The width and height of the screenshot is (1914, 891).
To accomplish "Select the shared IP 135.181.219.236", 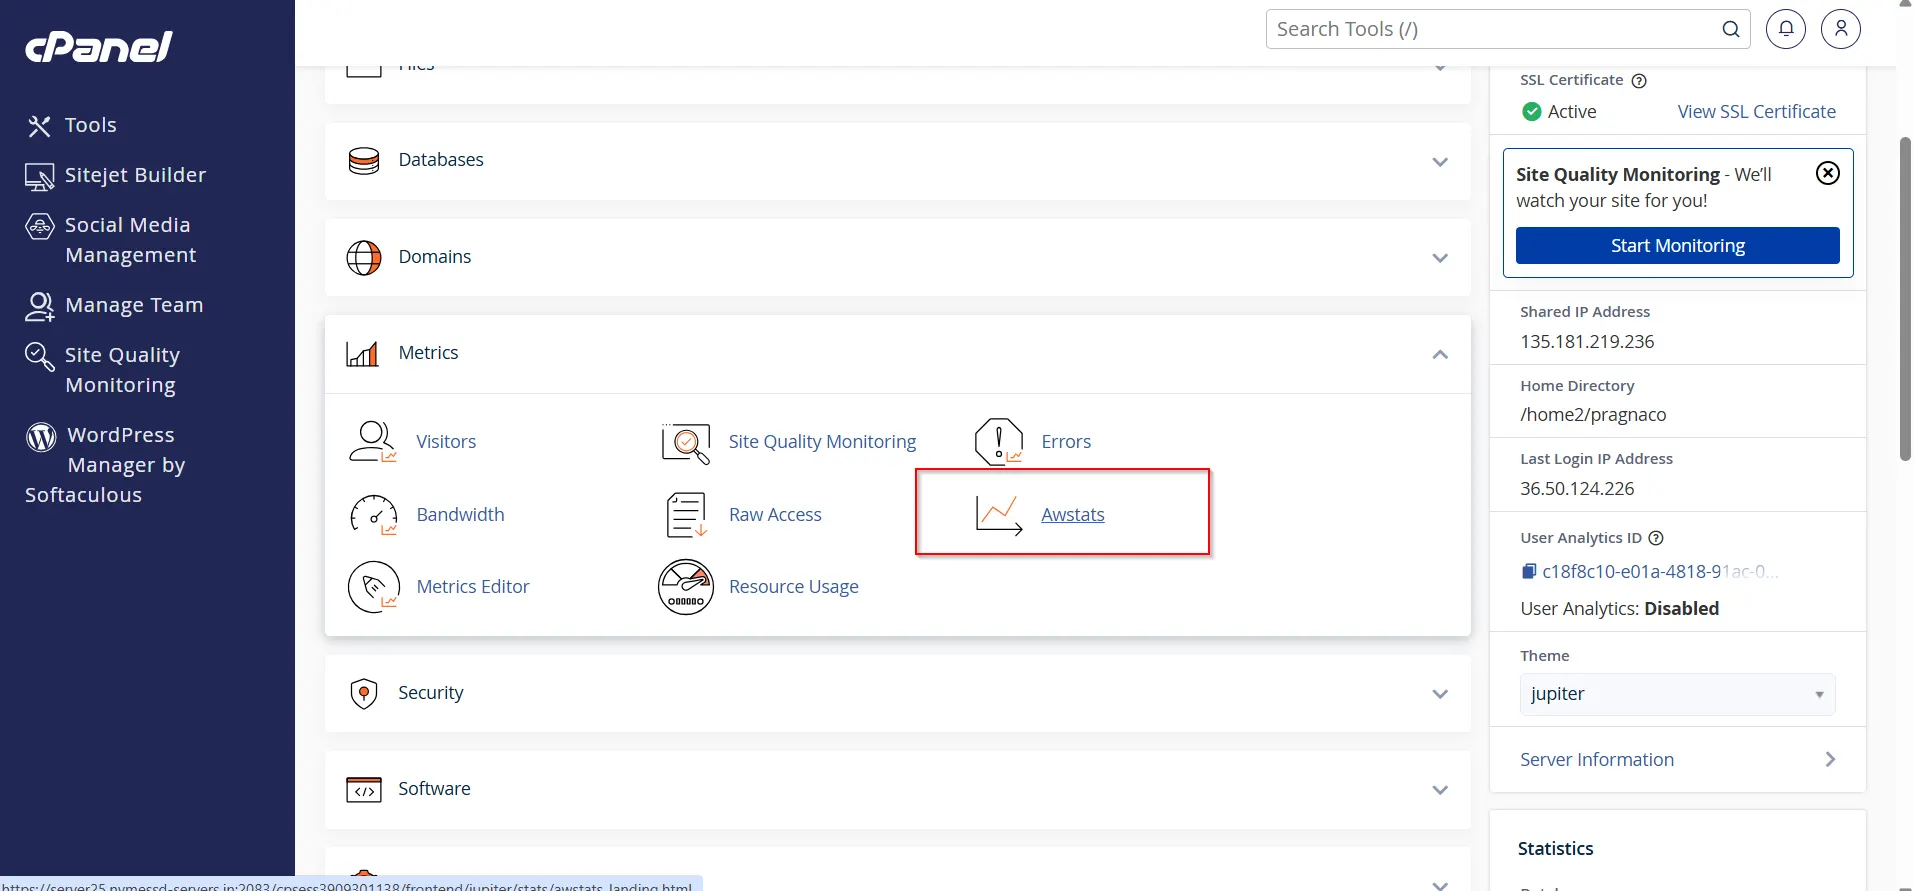I will click(x=1587, y=342).
